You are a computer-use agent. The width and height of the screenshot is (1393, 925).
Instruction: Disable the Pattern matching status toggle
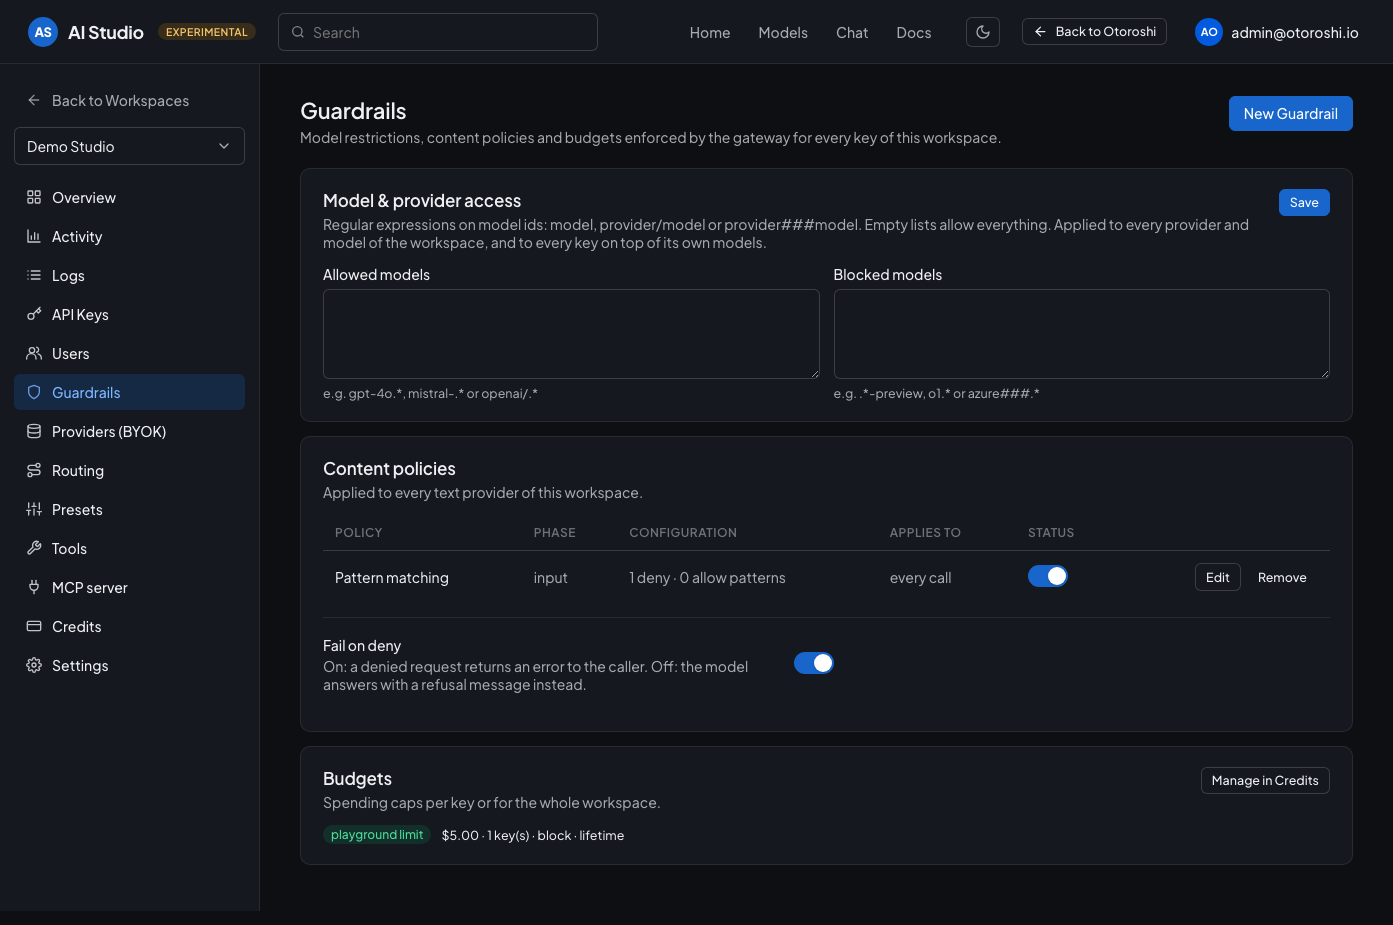[1048, 576]
